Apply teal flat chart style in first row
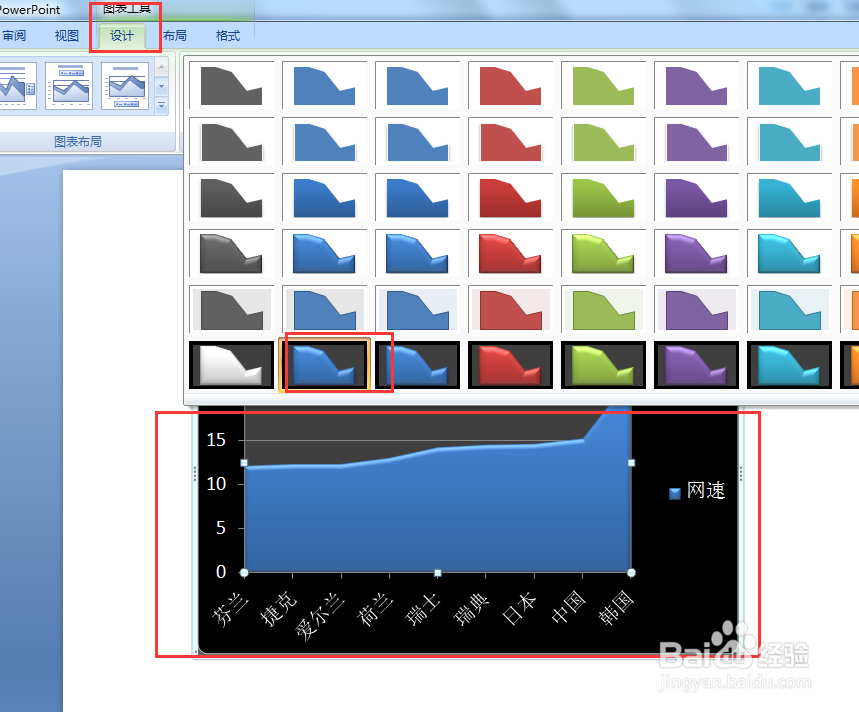This screenshot has height=712, width=859. (789, 85)
